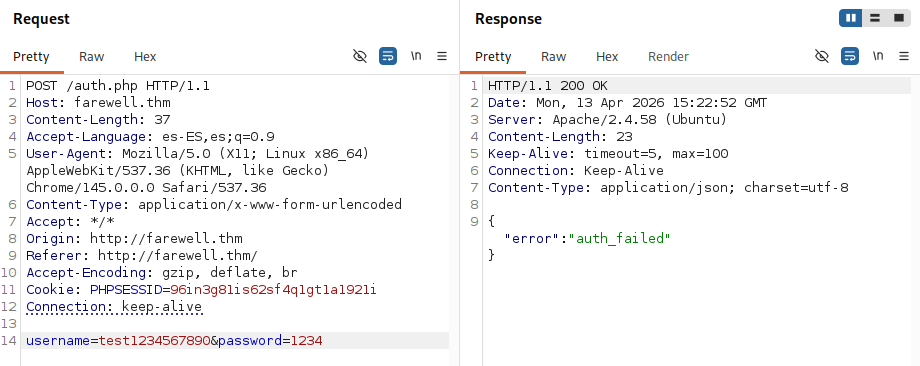Click Content-Length: 37 request header
920x366 pixels.
point(98,120)
